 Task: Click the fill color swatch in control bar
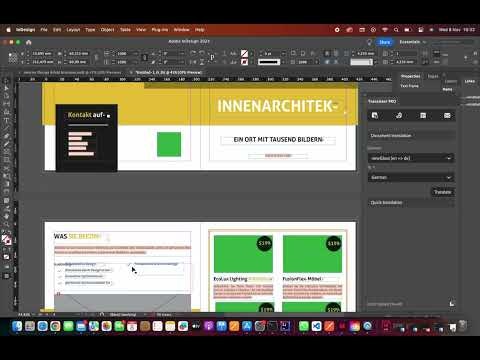tap(244, 53)
